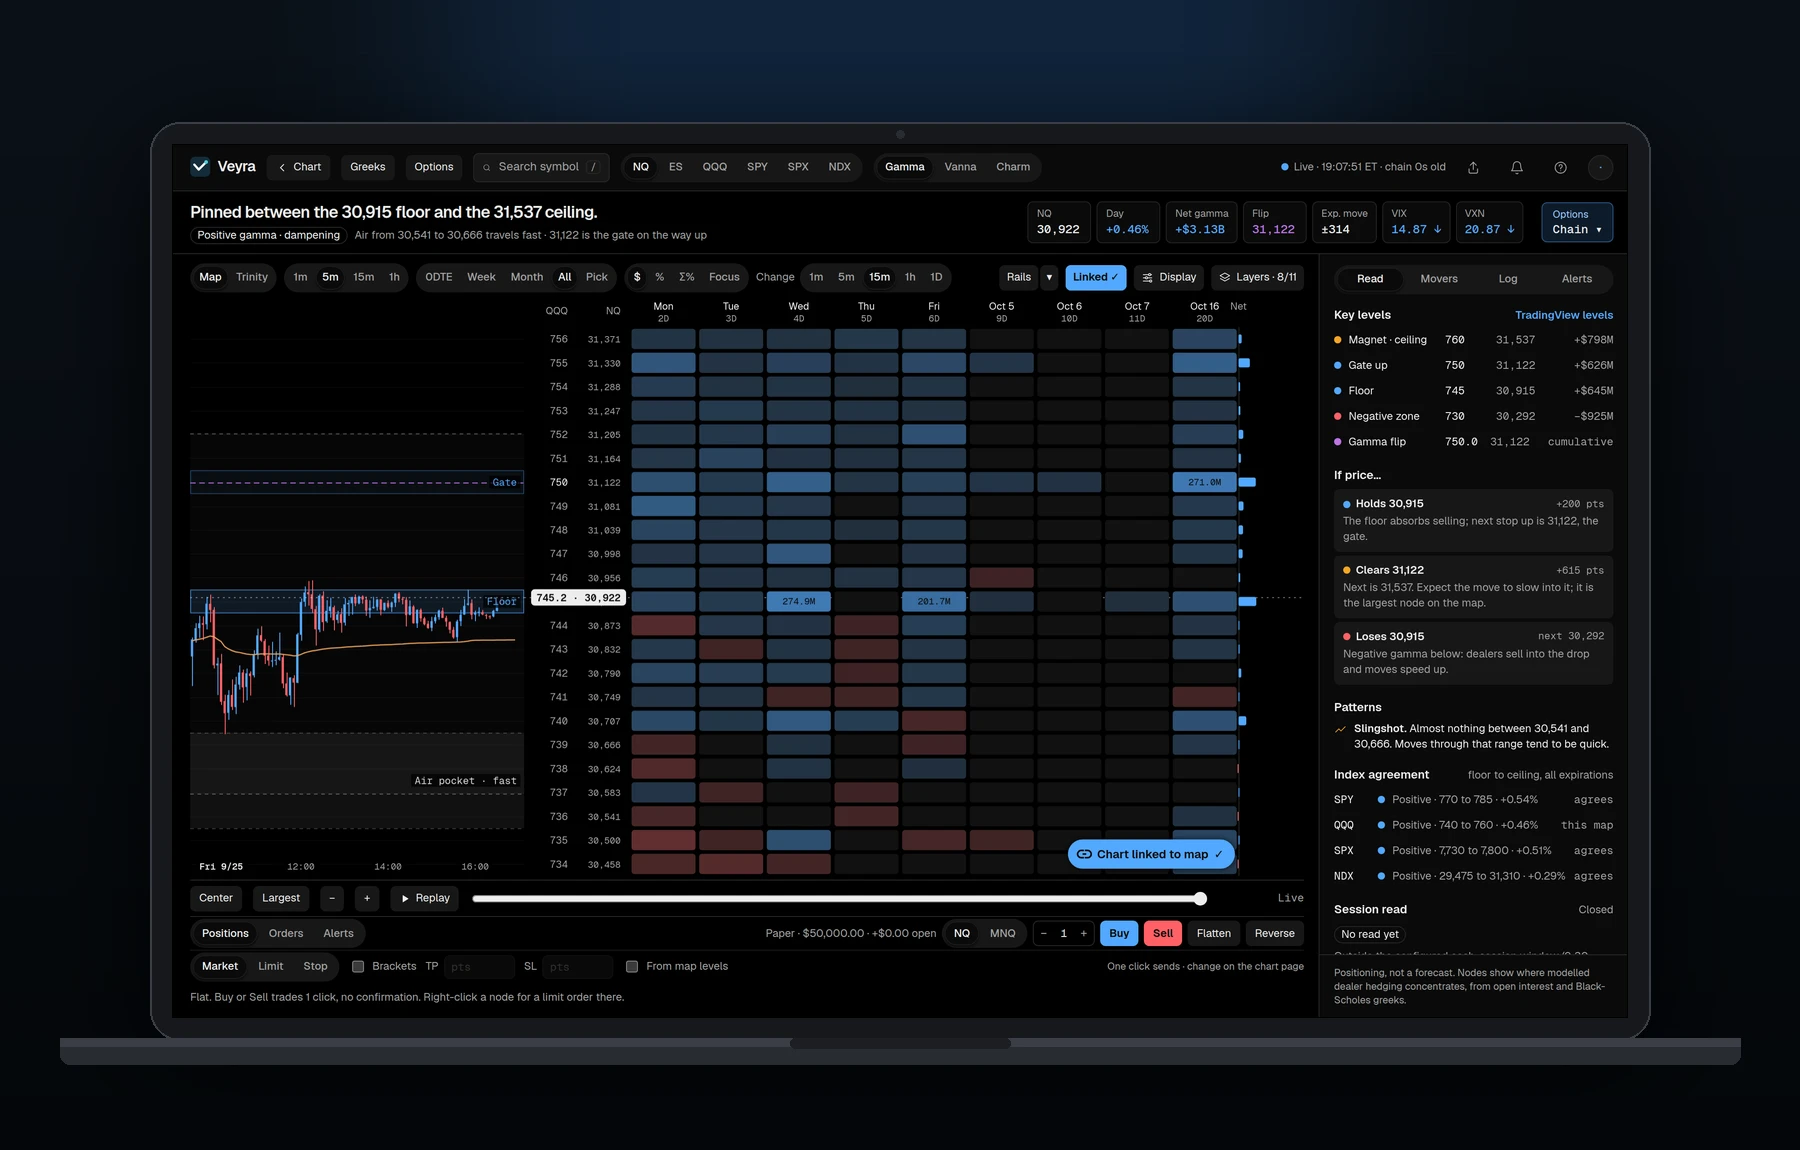
Task: Show cumulative sigma percent values
Action: tap(687, 277)
